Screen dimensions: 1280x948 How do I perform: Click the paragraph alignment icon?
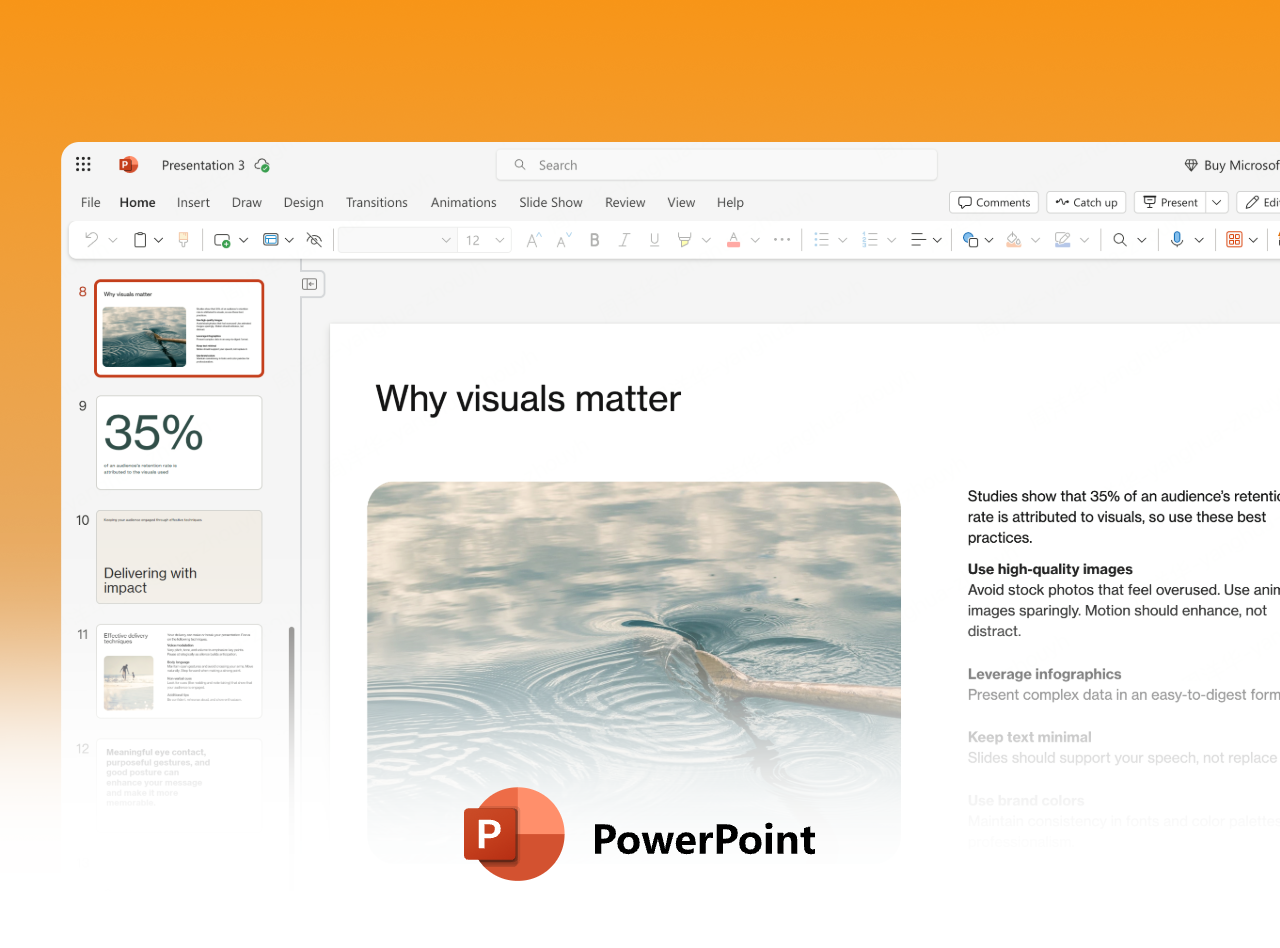point(918,240)
